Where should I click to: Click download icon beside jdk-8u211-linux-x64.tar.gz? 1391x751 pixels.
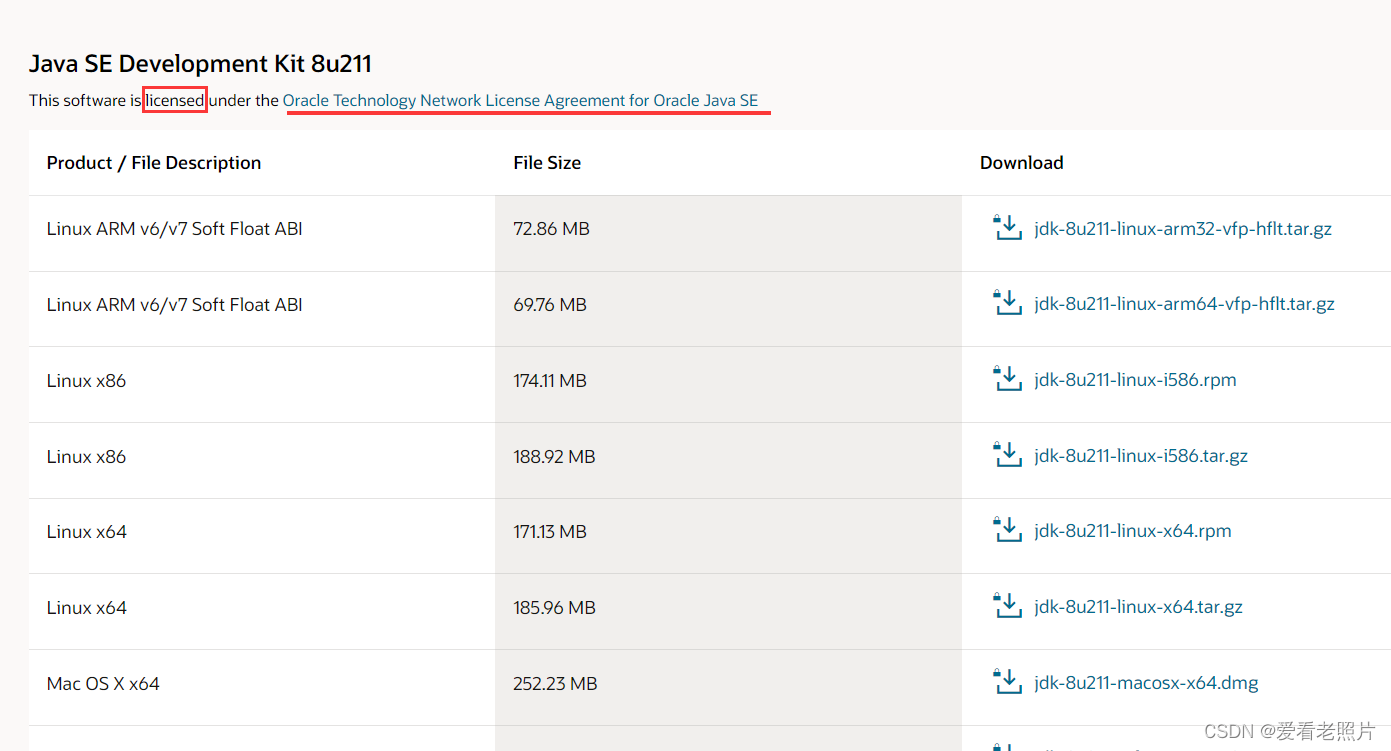pyautogui.click(x=1007, y=606)
